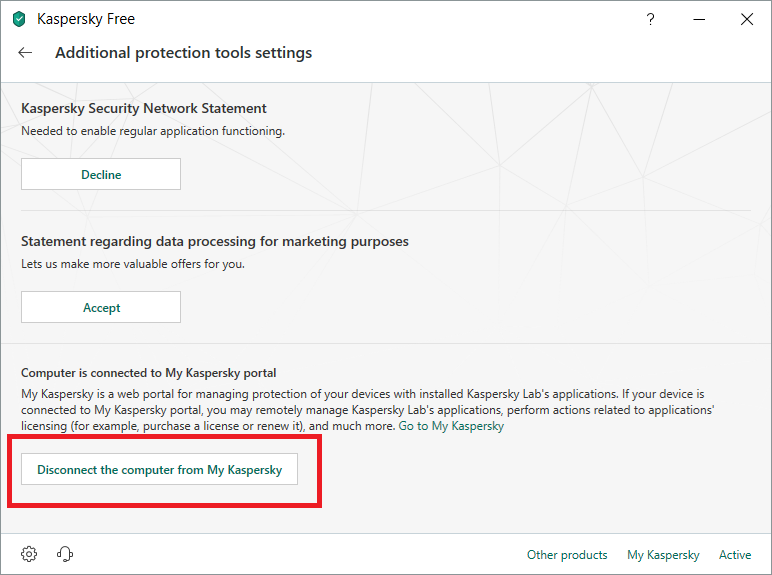Go back using the left arrow
772x575 pixels.
[25, 53]
